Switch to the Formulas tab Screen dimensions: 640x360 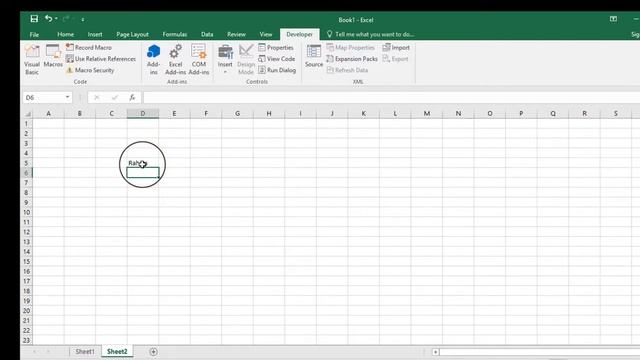tap(175, 34)
